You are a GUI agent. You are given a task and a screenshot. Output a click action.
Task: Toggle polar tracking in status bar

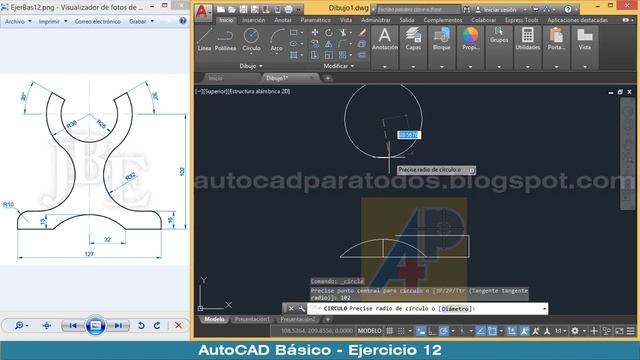point(443,331)
